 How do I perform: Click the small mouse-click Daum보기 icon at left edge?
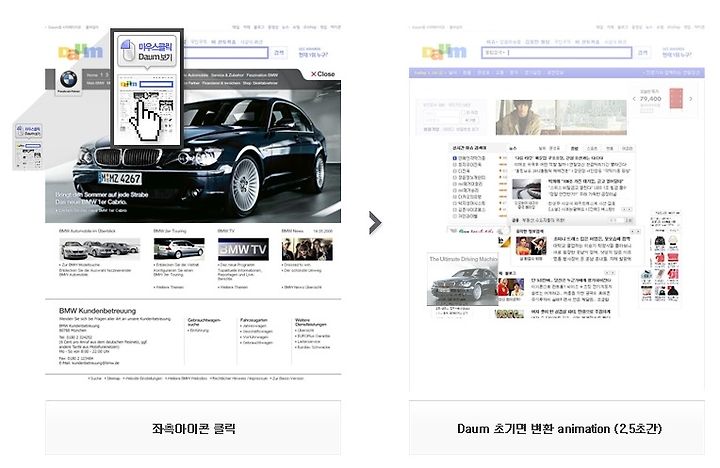point(29,131)
